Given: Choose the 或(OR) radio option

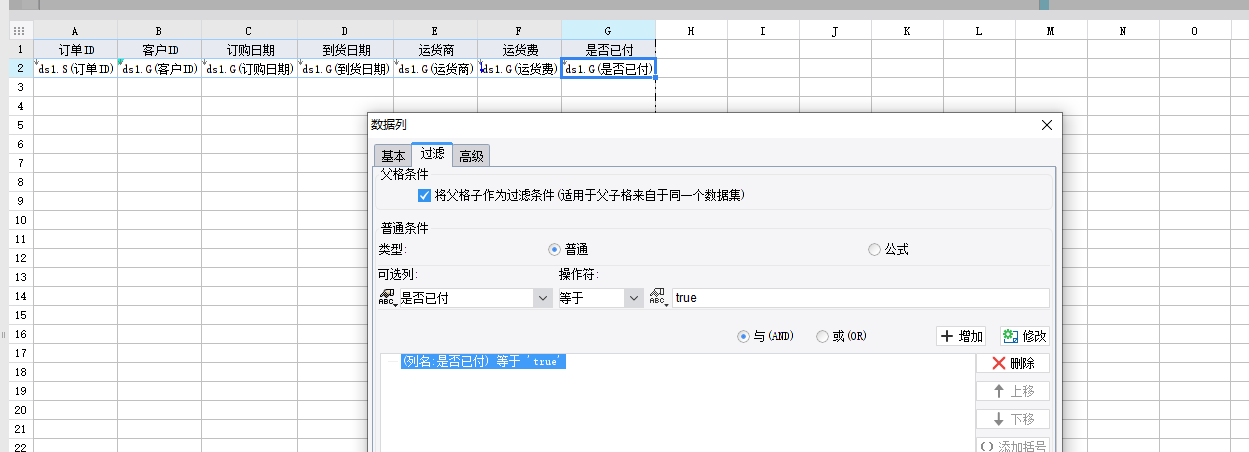Looking at the screenshot, I should (822, 337).
